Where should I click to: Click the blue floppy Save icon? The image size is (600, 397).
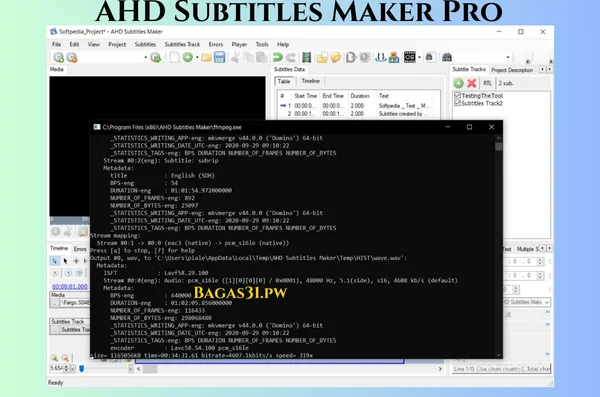(x=220, y=57)
